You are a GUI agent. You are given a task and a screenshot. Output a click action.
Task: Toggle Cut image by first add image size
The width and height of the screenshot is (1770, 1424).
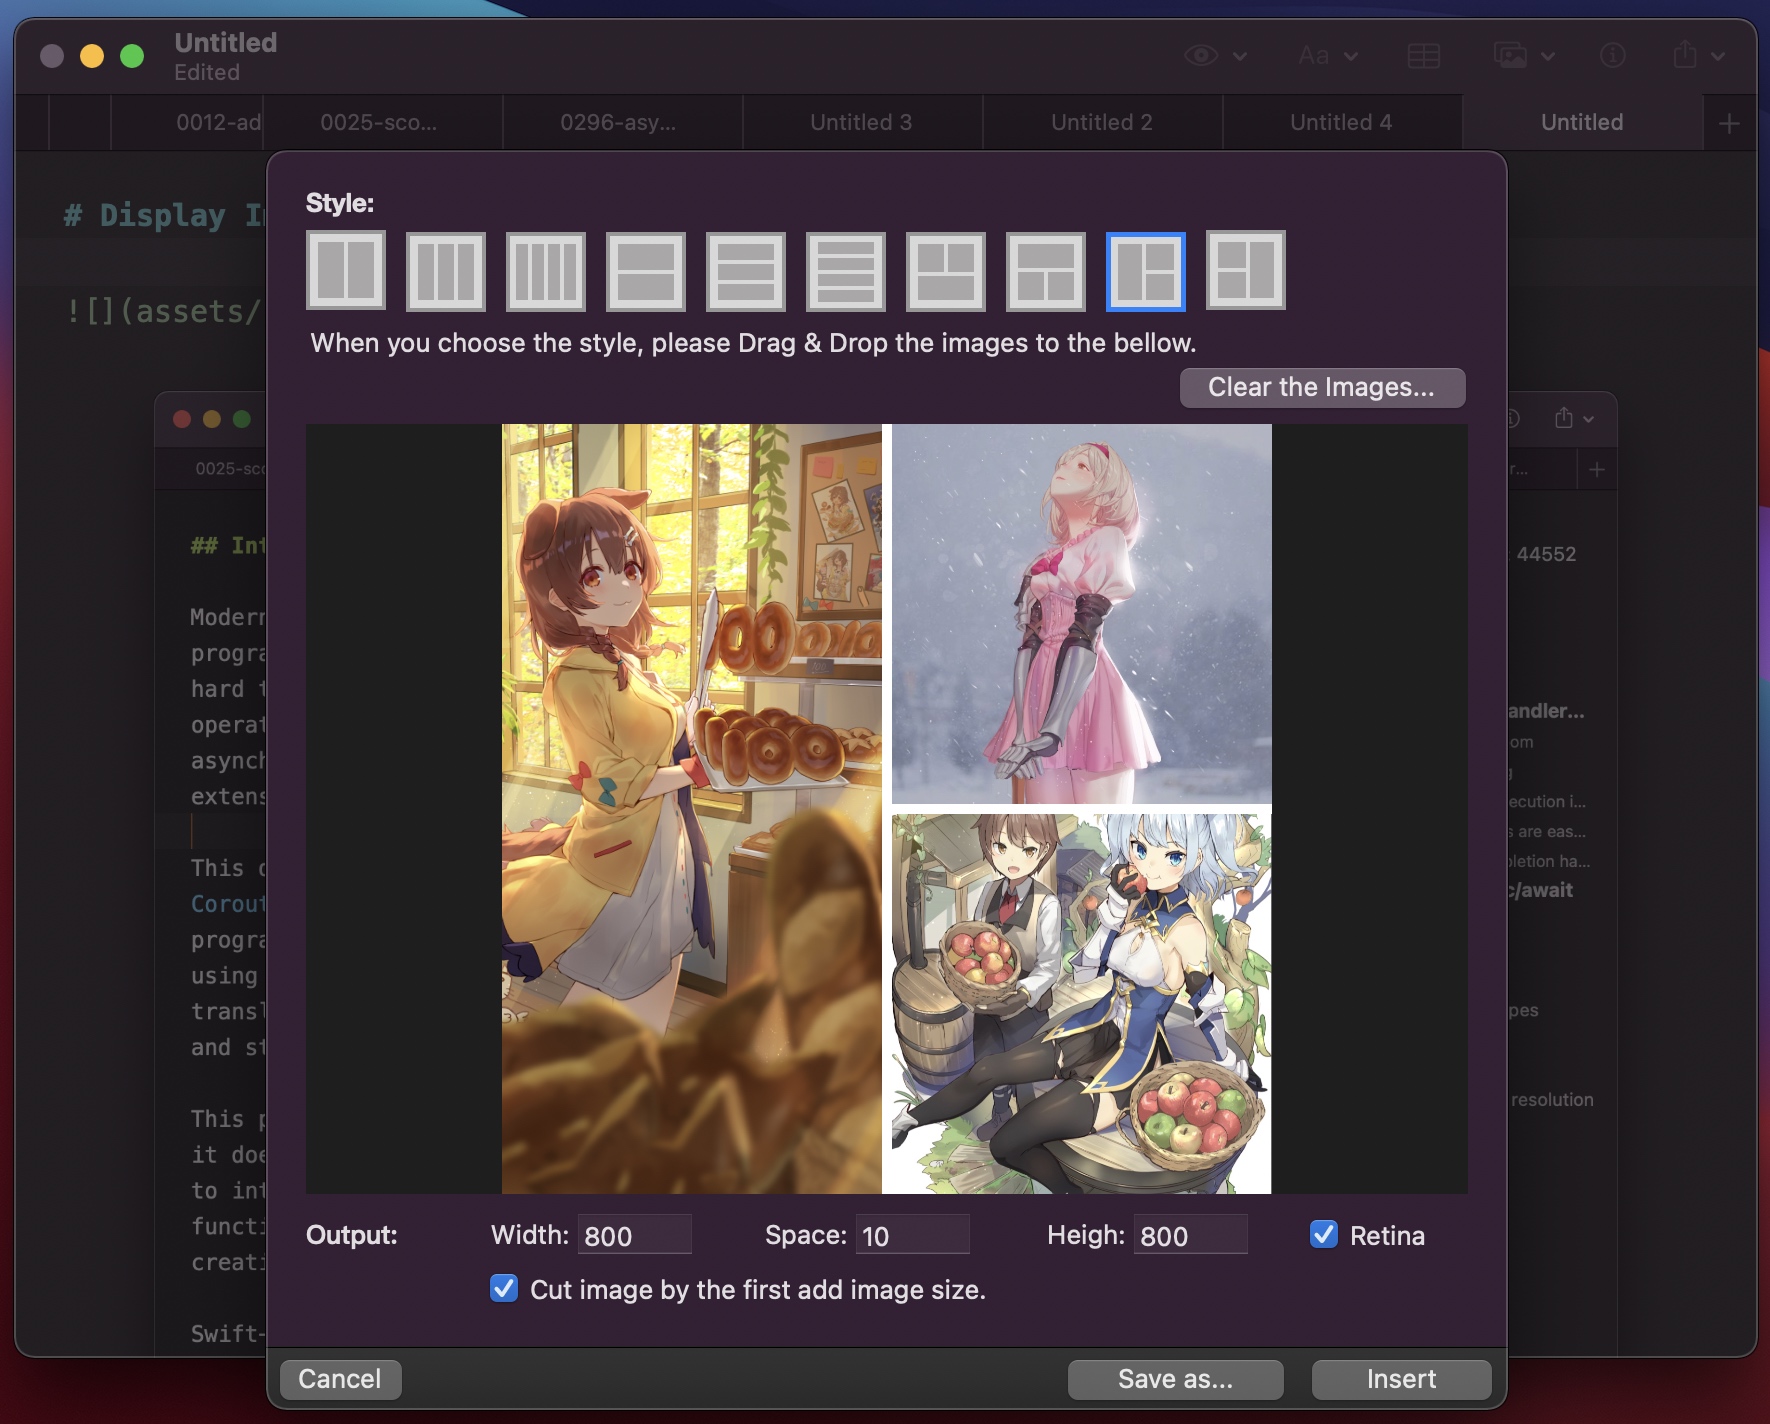[504, 1288]
